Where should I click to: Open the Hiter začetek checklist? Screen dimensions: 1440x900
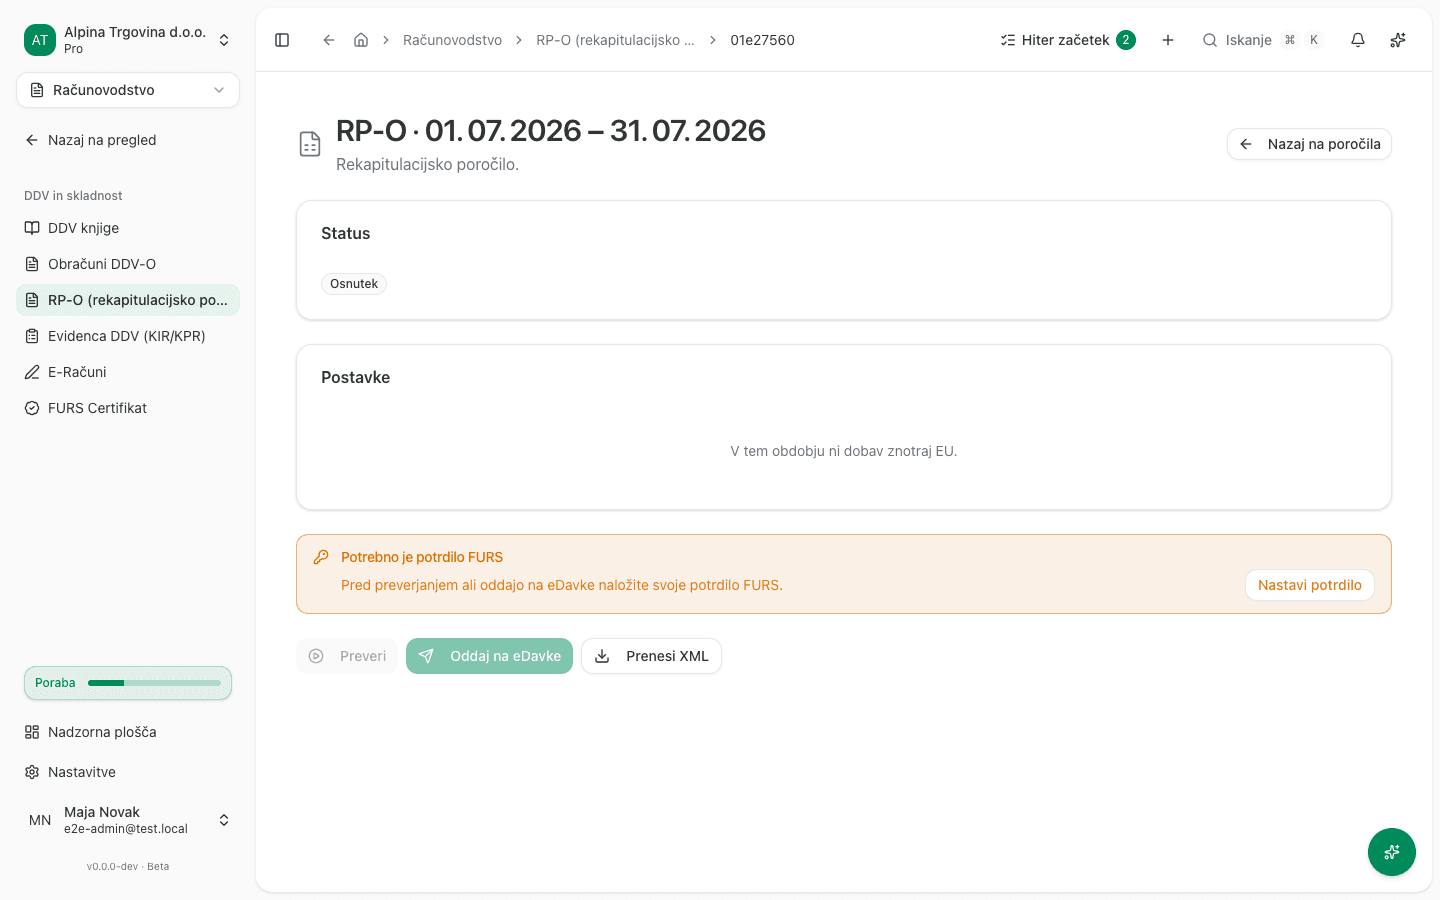[x=1067, y=40]
